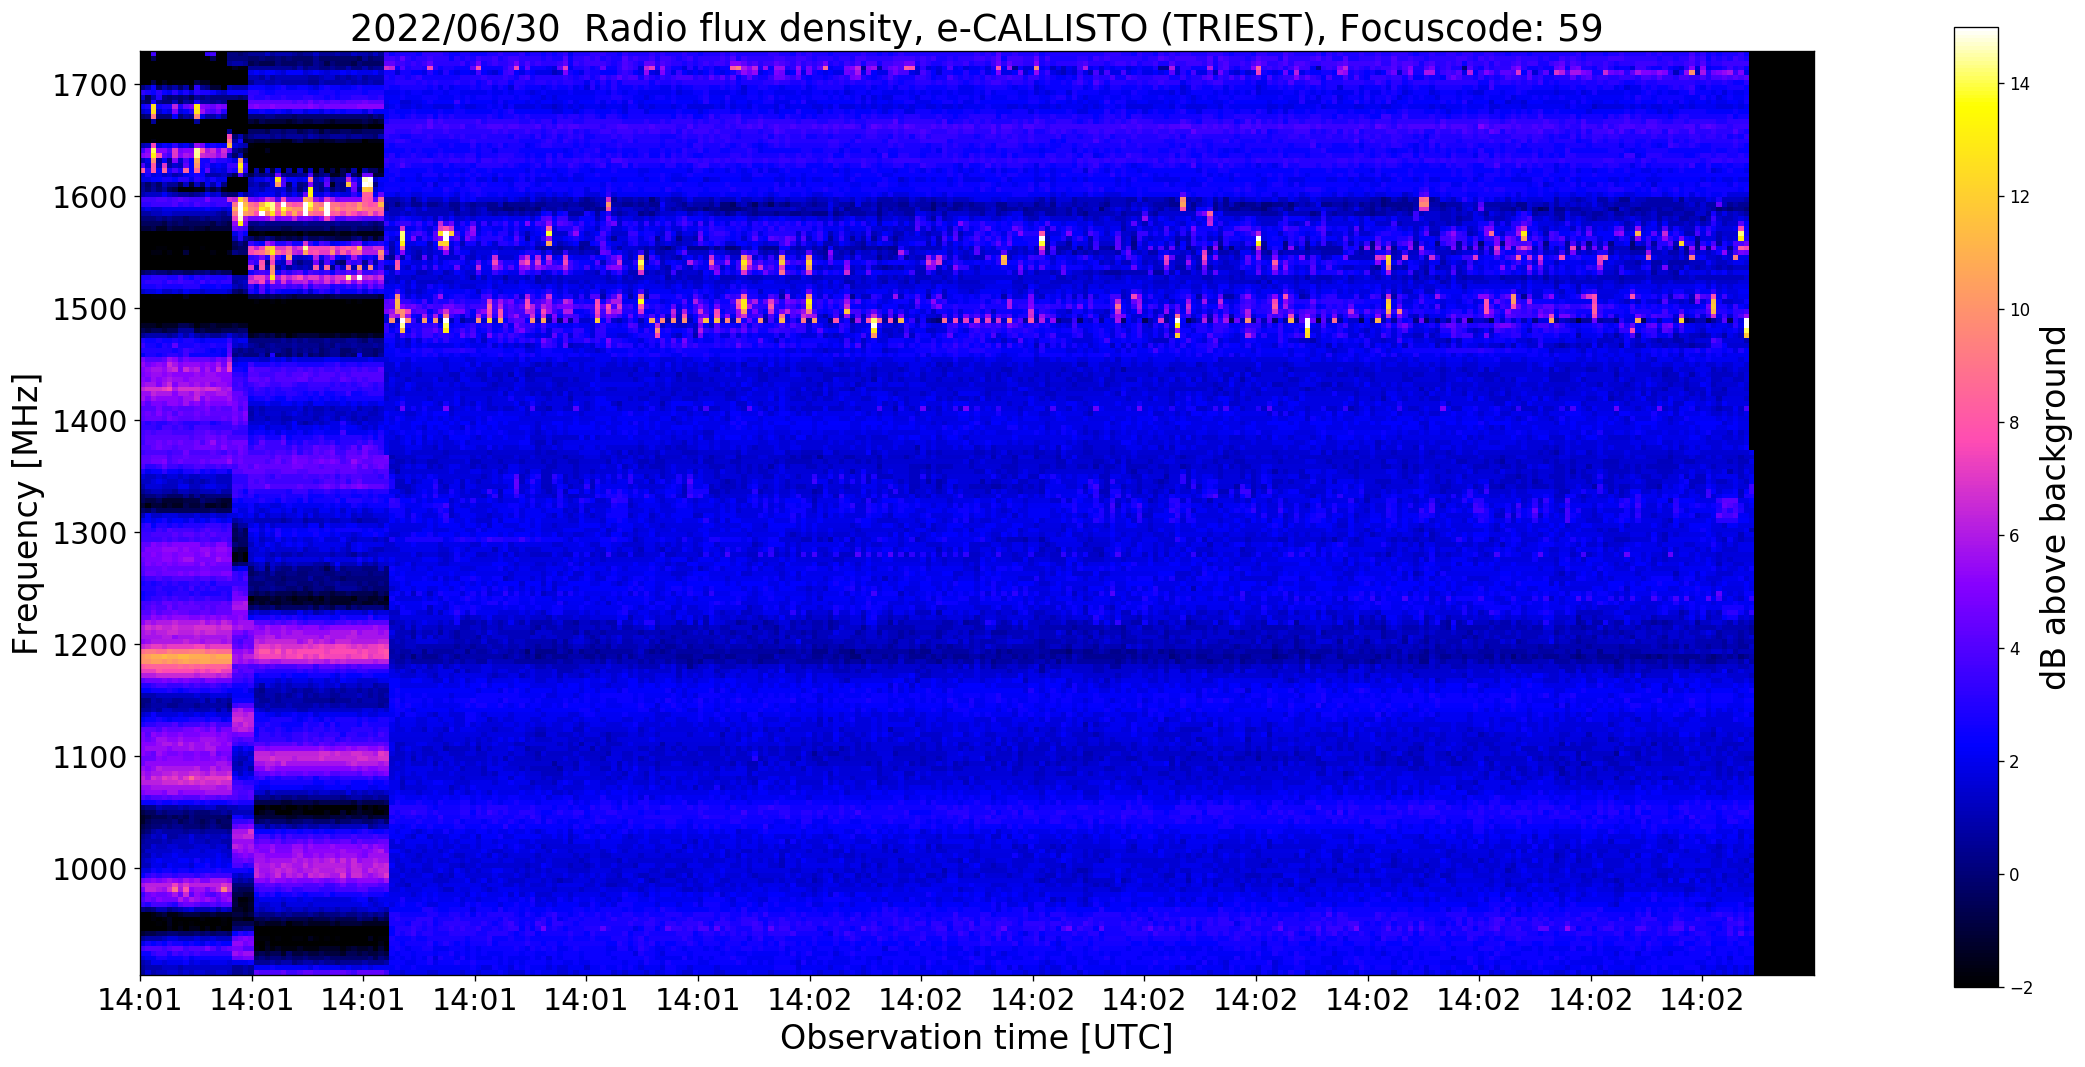Viewport: 2085px width, 1067px height.
Task: Click the 1400 frequency tick label
Action: coord(89,421)
